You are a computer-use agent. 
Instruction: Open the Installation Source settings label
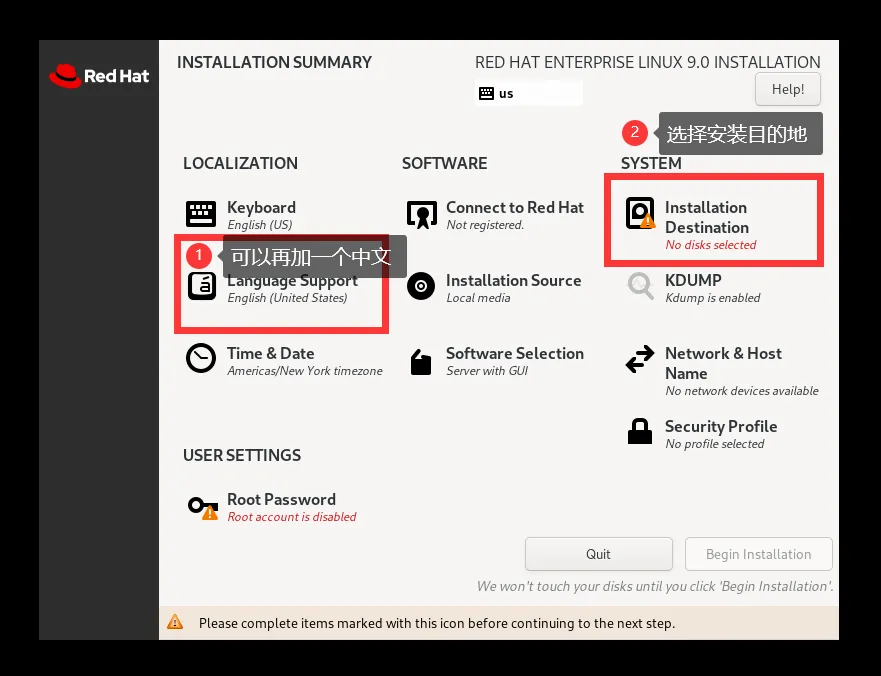pyautogui.click(x=514, y=280)
